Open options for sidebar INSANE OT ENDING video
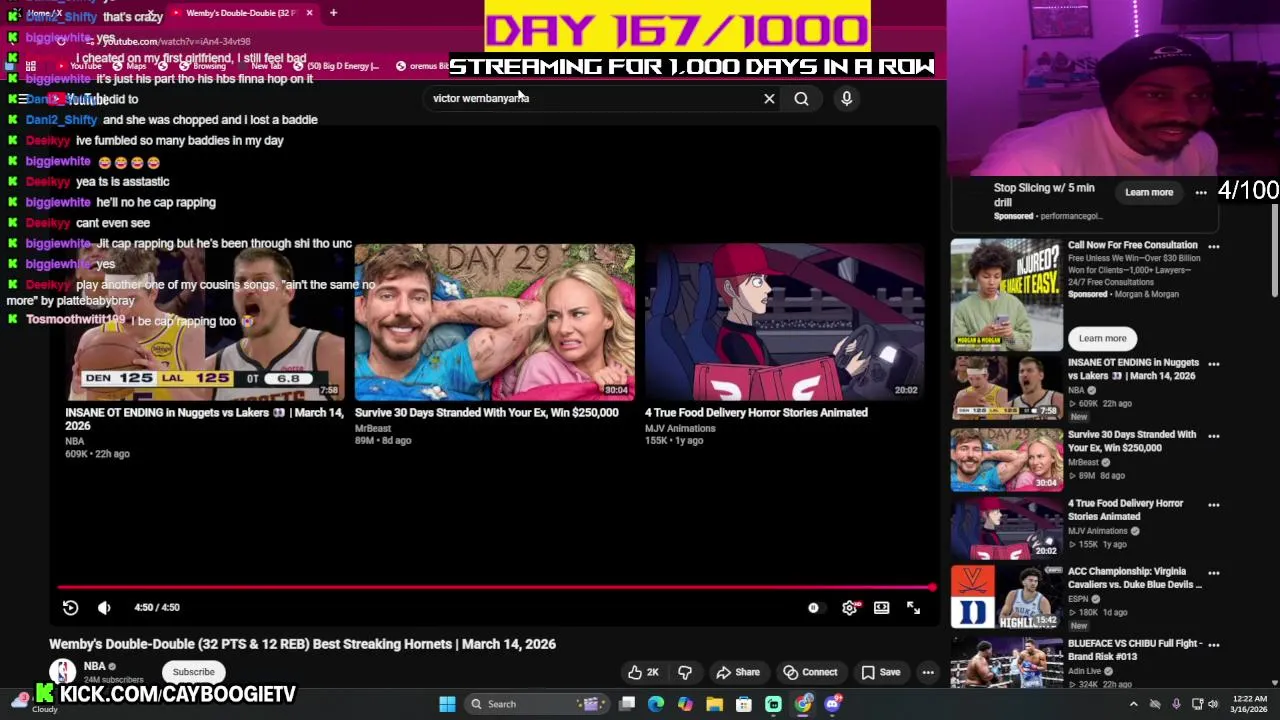1280x720 pixels. tap(1213, 364)
